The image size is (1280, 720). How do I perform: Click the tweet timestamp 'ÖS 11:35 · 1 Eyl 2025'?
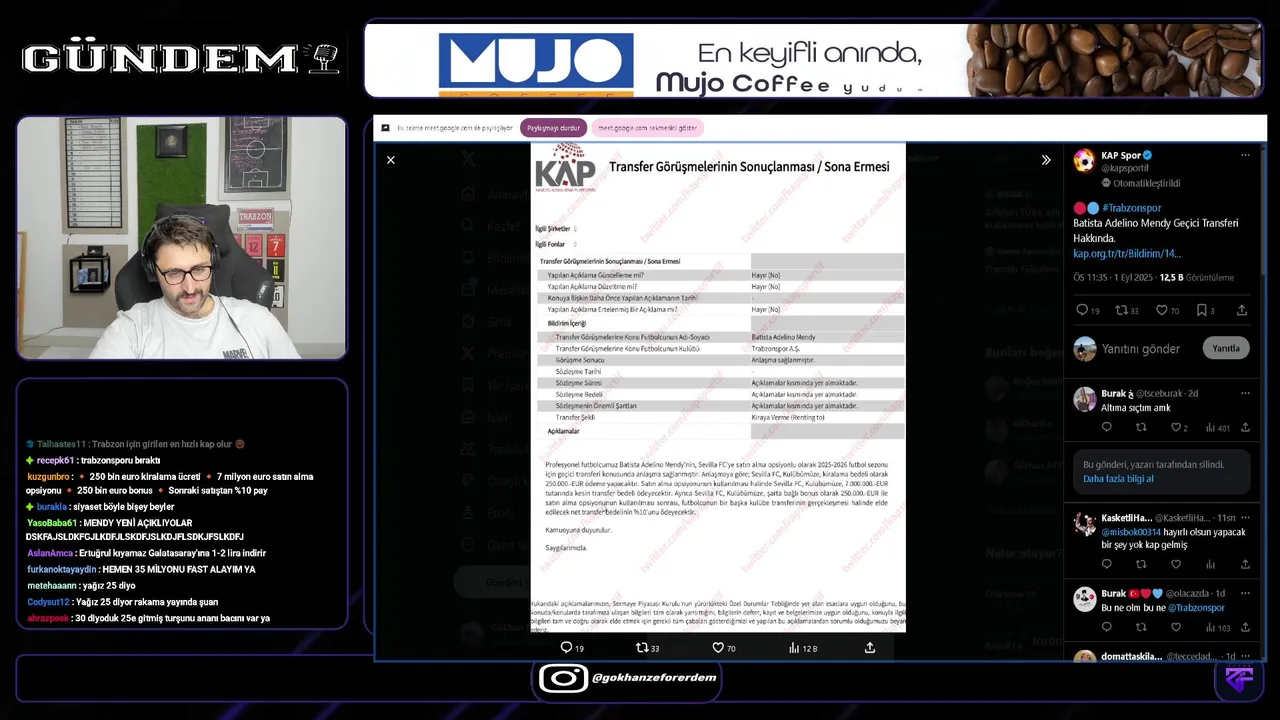click(1113, 277)
